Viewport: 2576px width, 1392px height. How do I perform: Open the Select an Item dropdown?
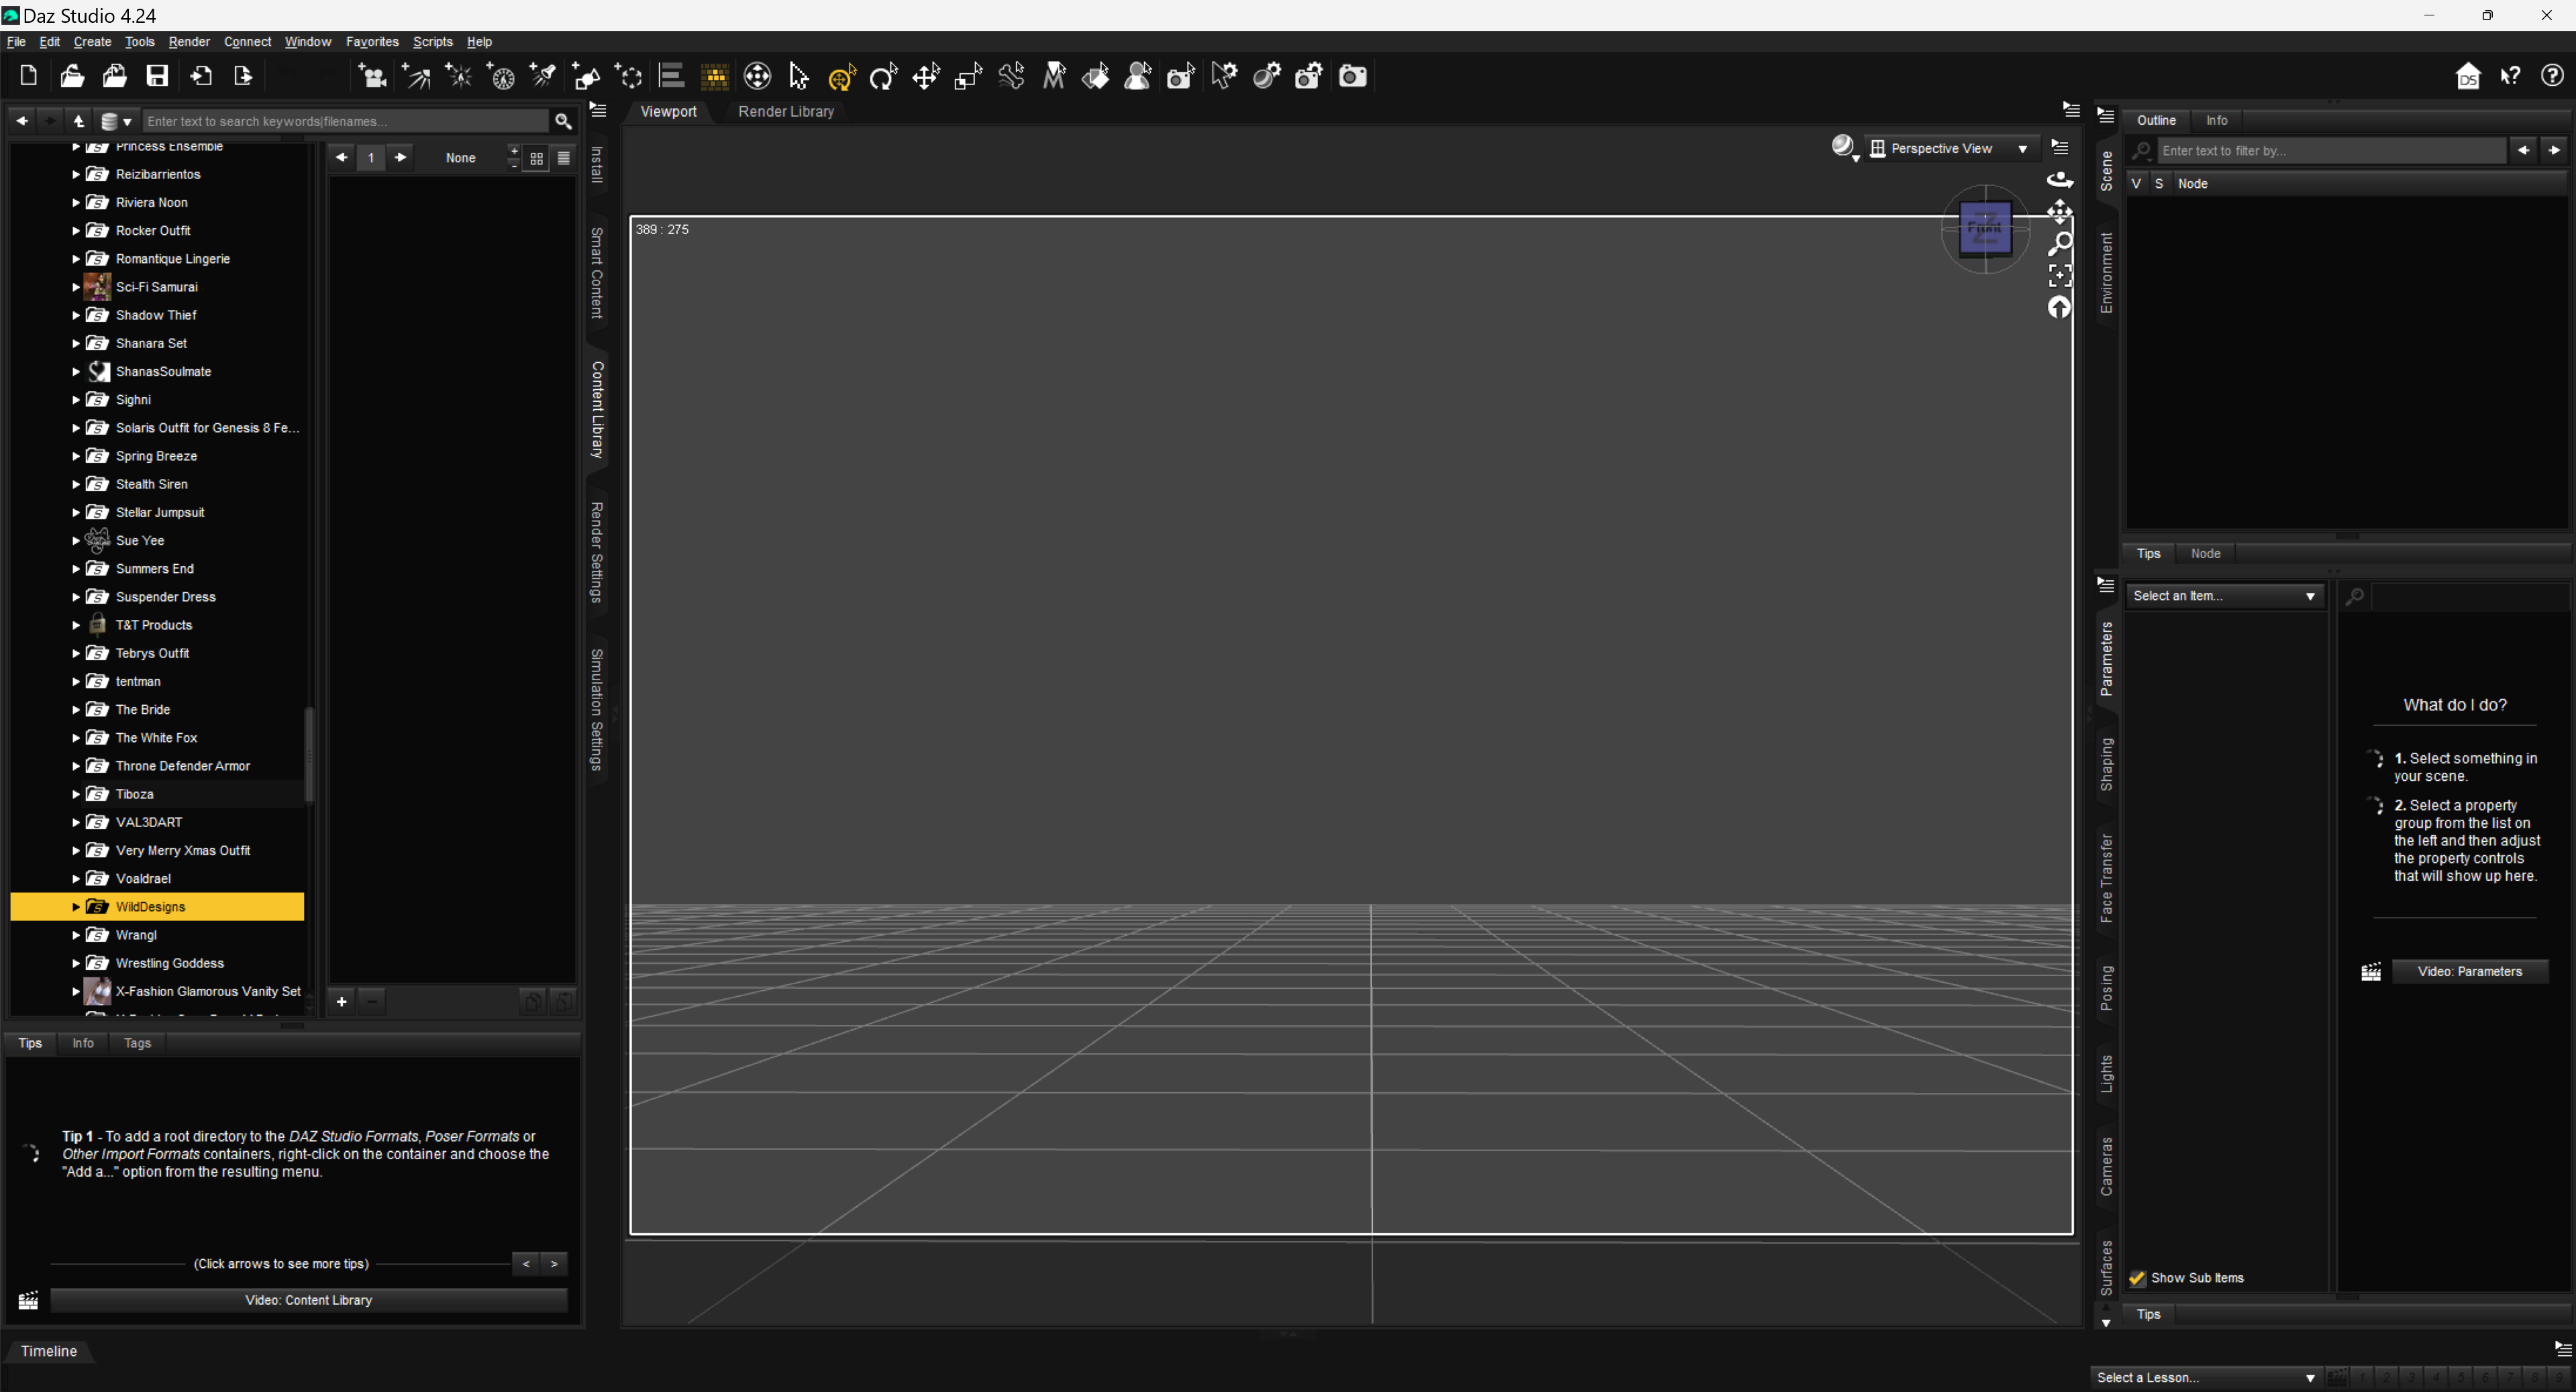2224,596
